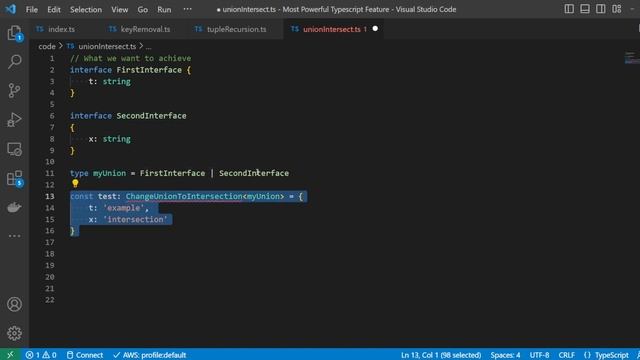
Task: Click ChangeUnionToIntersection type reference
Action: click(x=184, y=196)
